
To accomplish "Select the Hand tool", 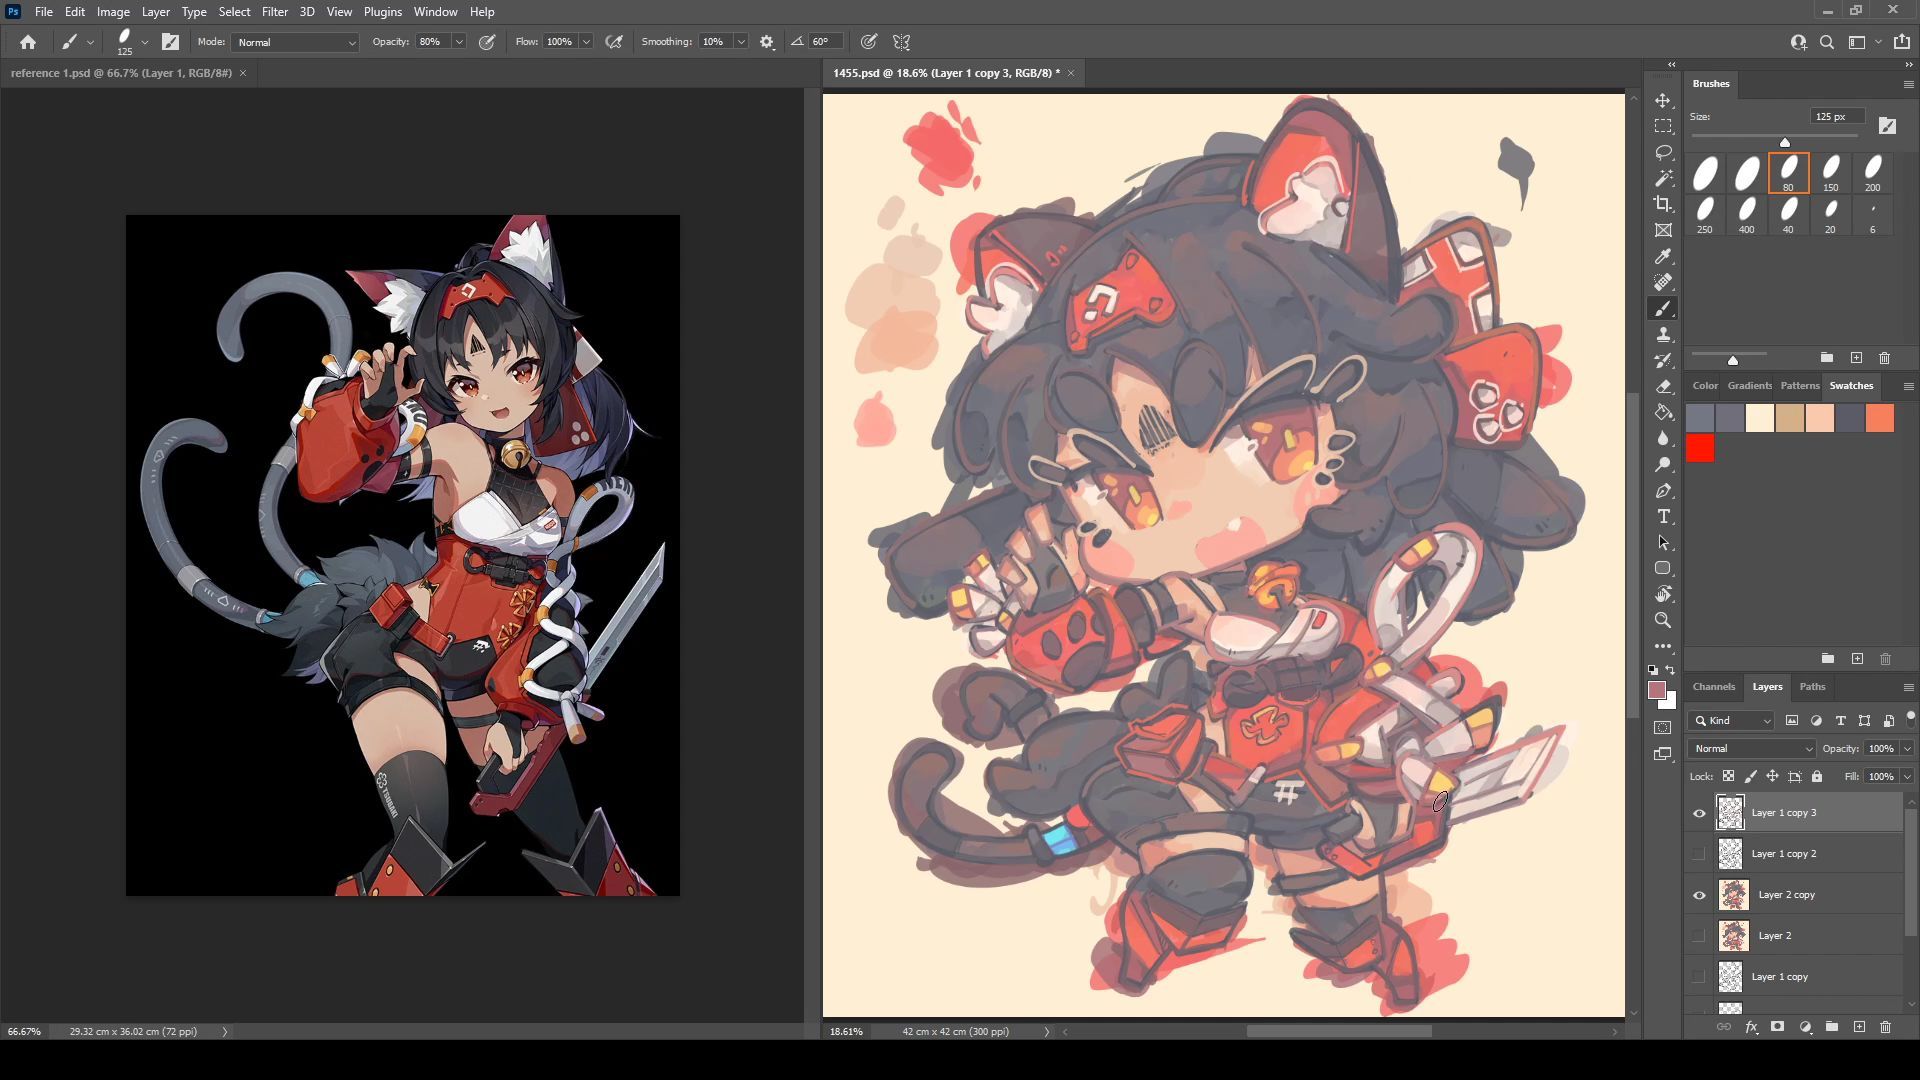I will [1663, 594].
